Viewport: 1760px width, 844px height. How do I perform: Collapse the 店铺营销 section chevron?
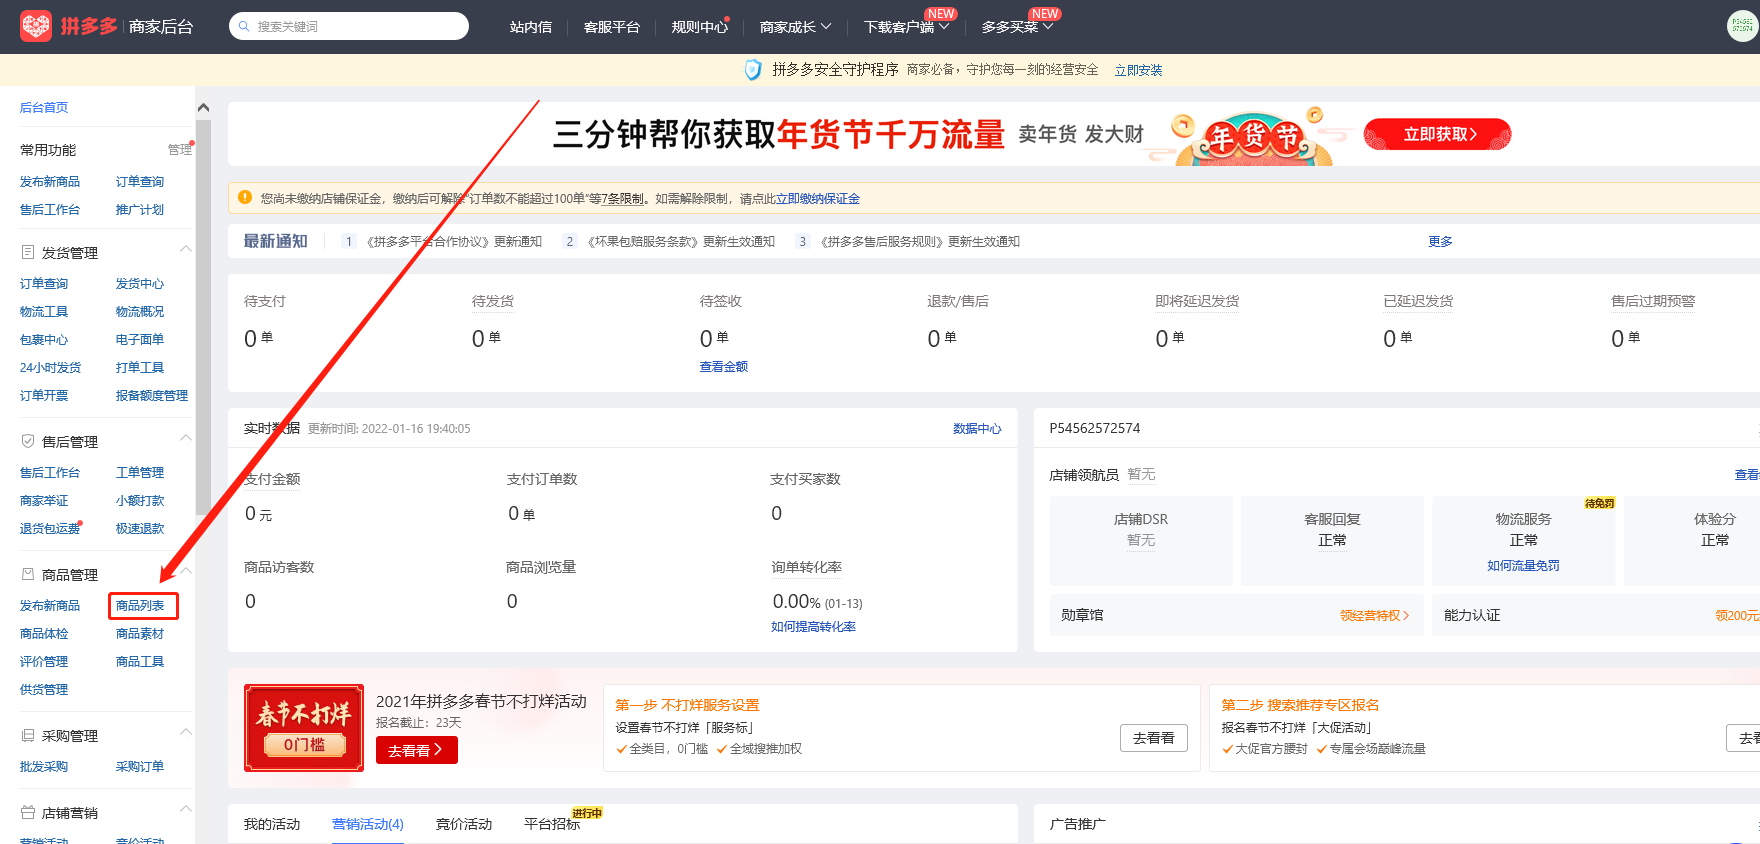[185, 808]
